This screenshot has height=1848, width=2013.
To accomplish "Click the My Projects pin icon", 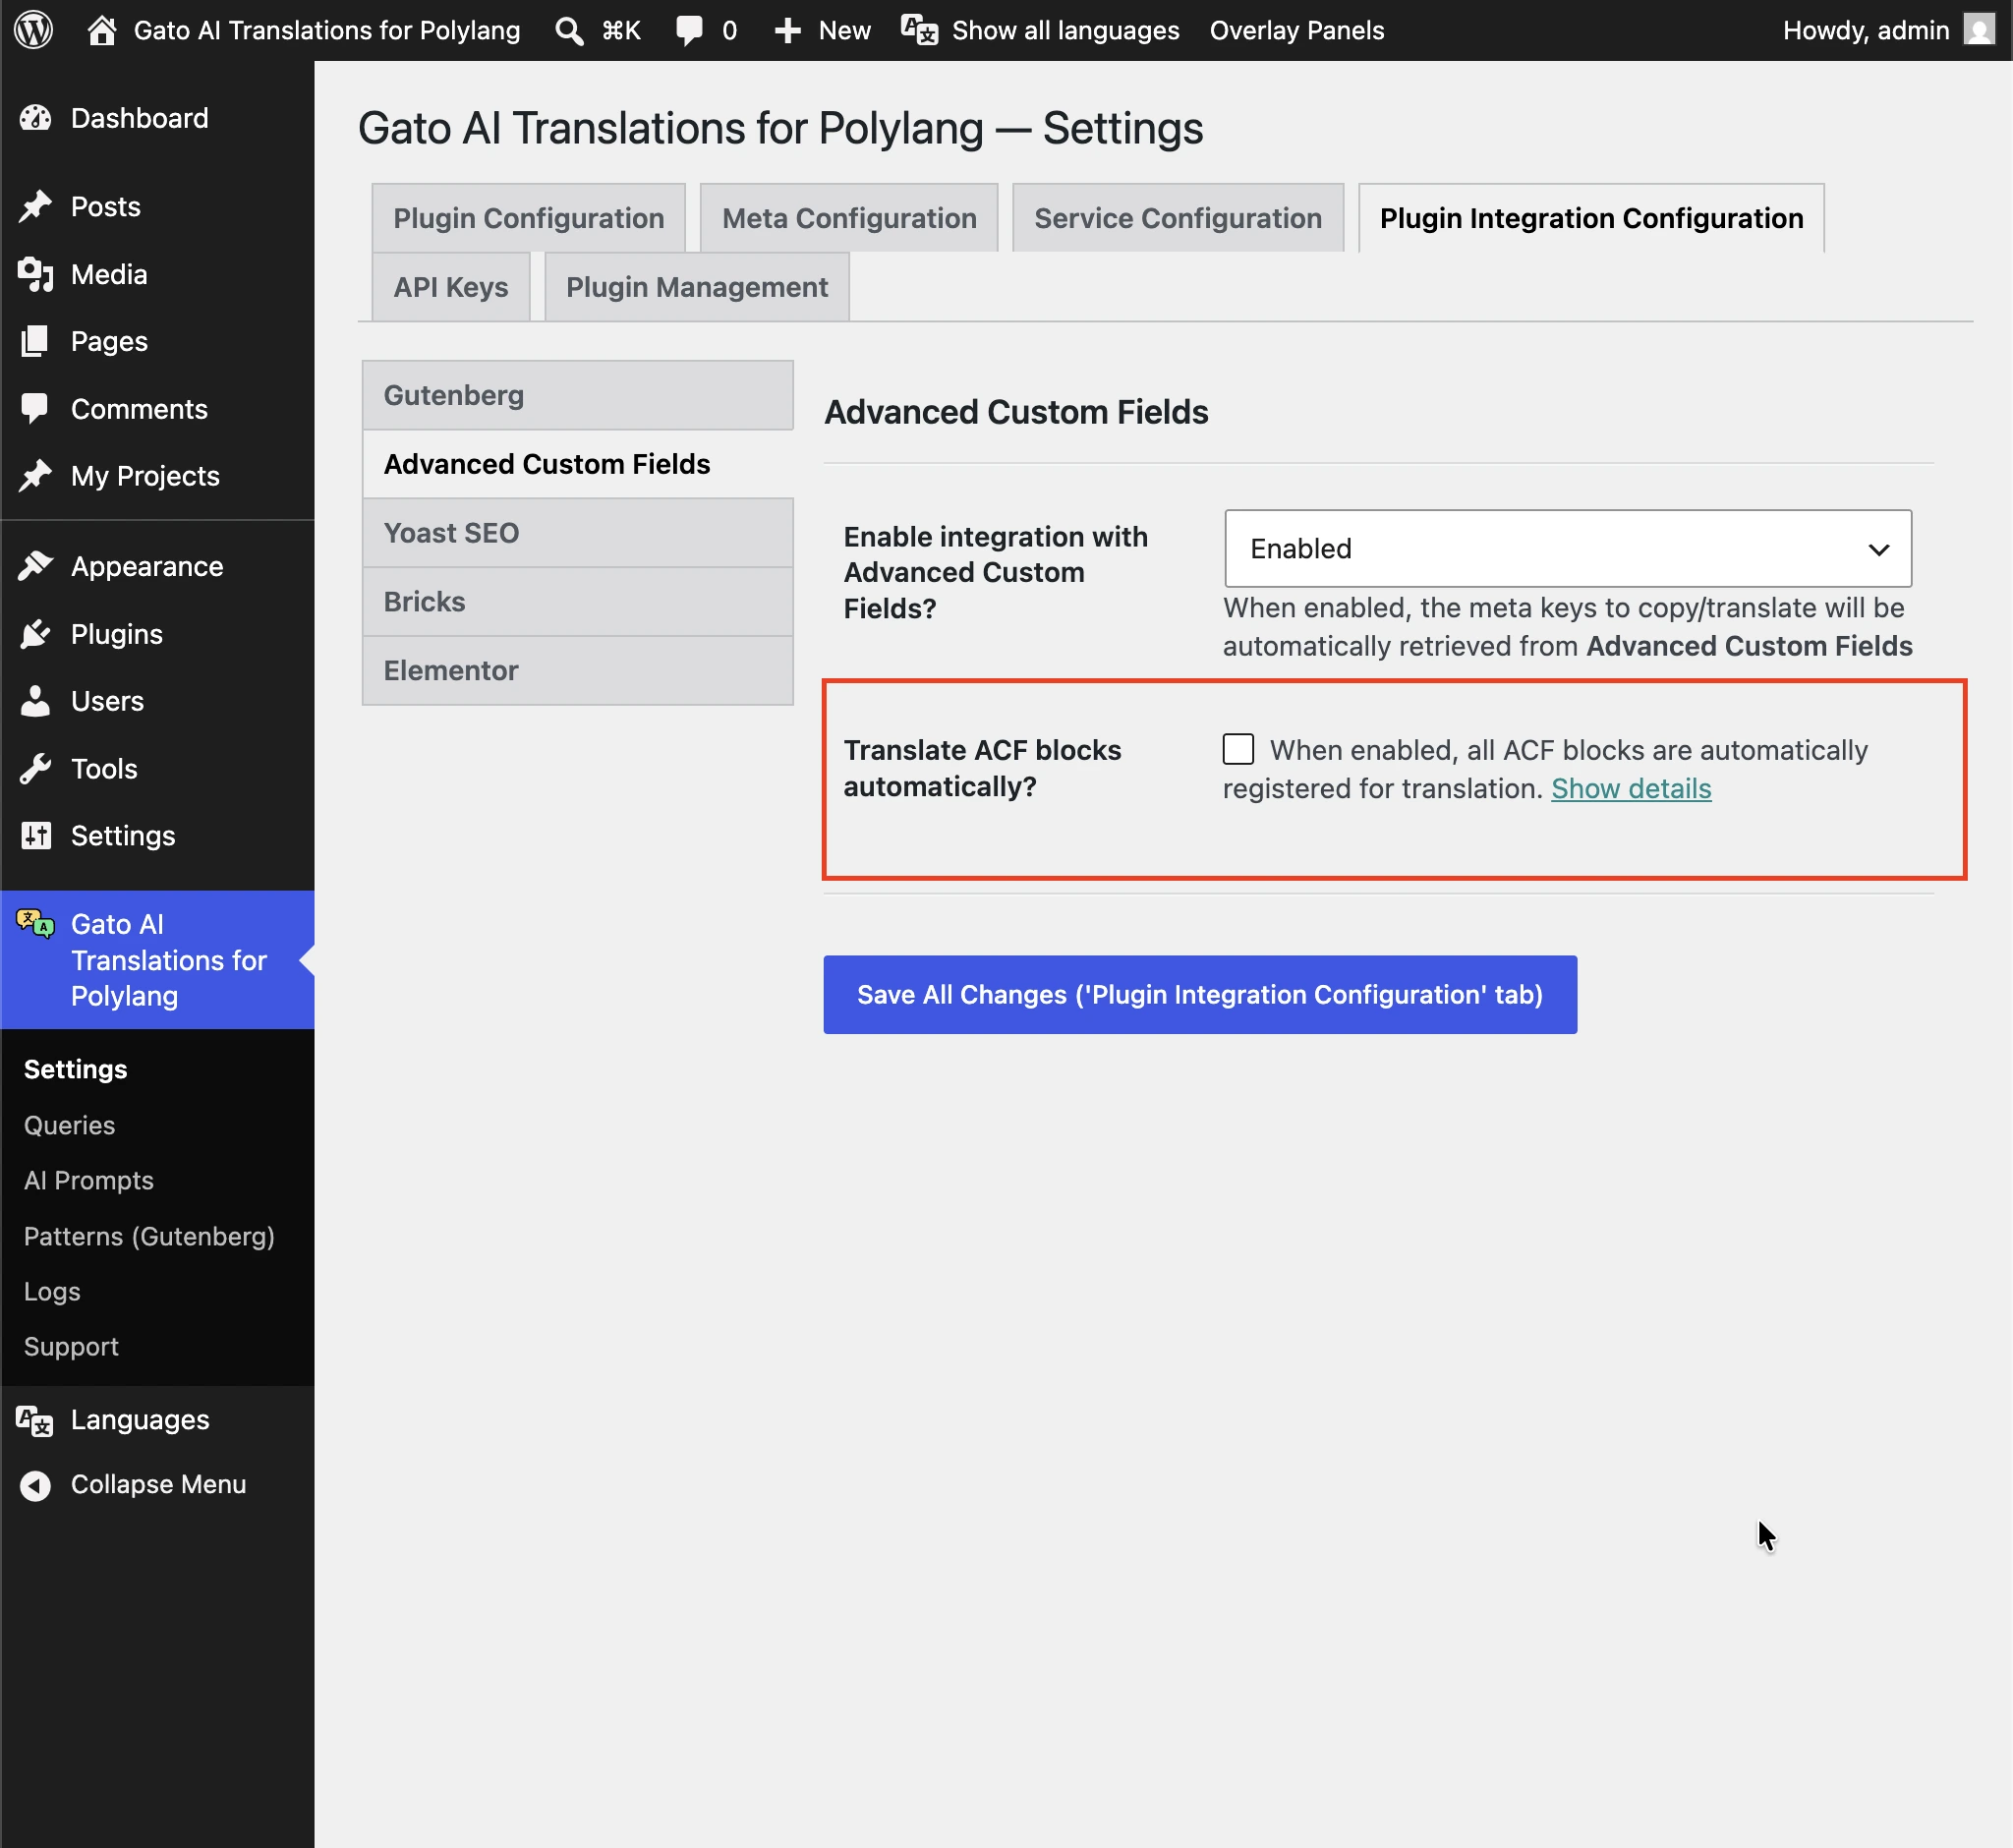I will 36,476.
